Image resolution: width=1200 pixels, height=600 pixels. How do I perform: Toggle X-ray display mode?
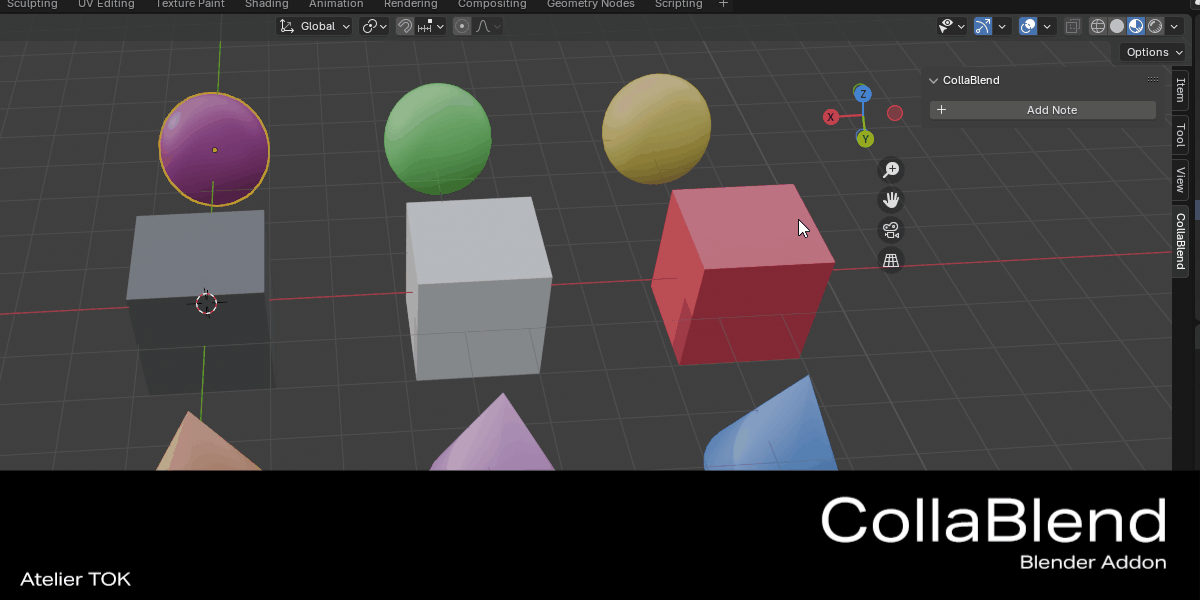[x=1072, y=26]
